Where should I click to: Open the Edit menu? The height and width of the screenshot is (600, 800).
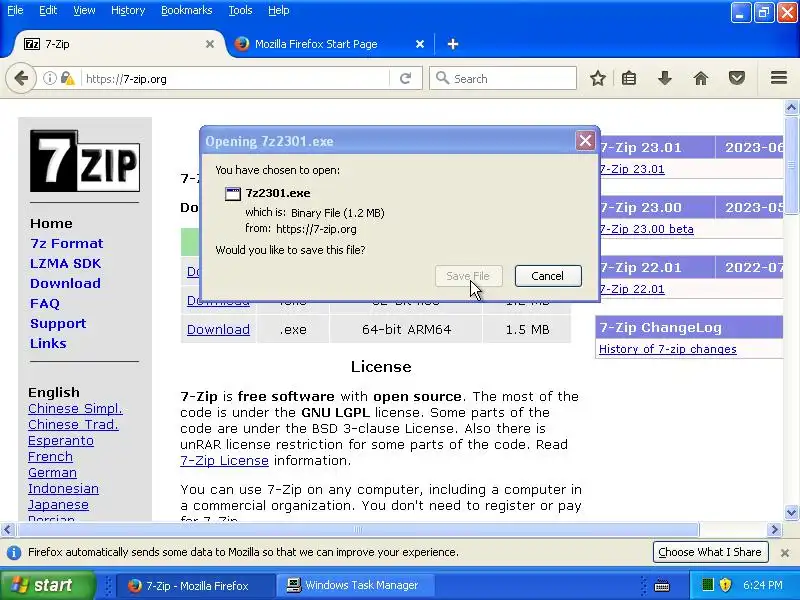[x=48, y=10]
